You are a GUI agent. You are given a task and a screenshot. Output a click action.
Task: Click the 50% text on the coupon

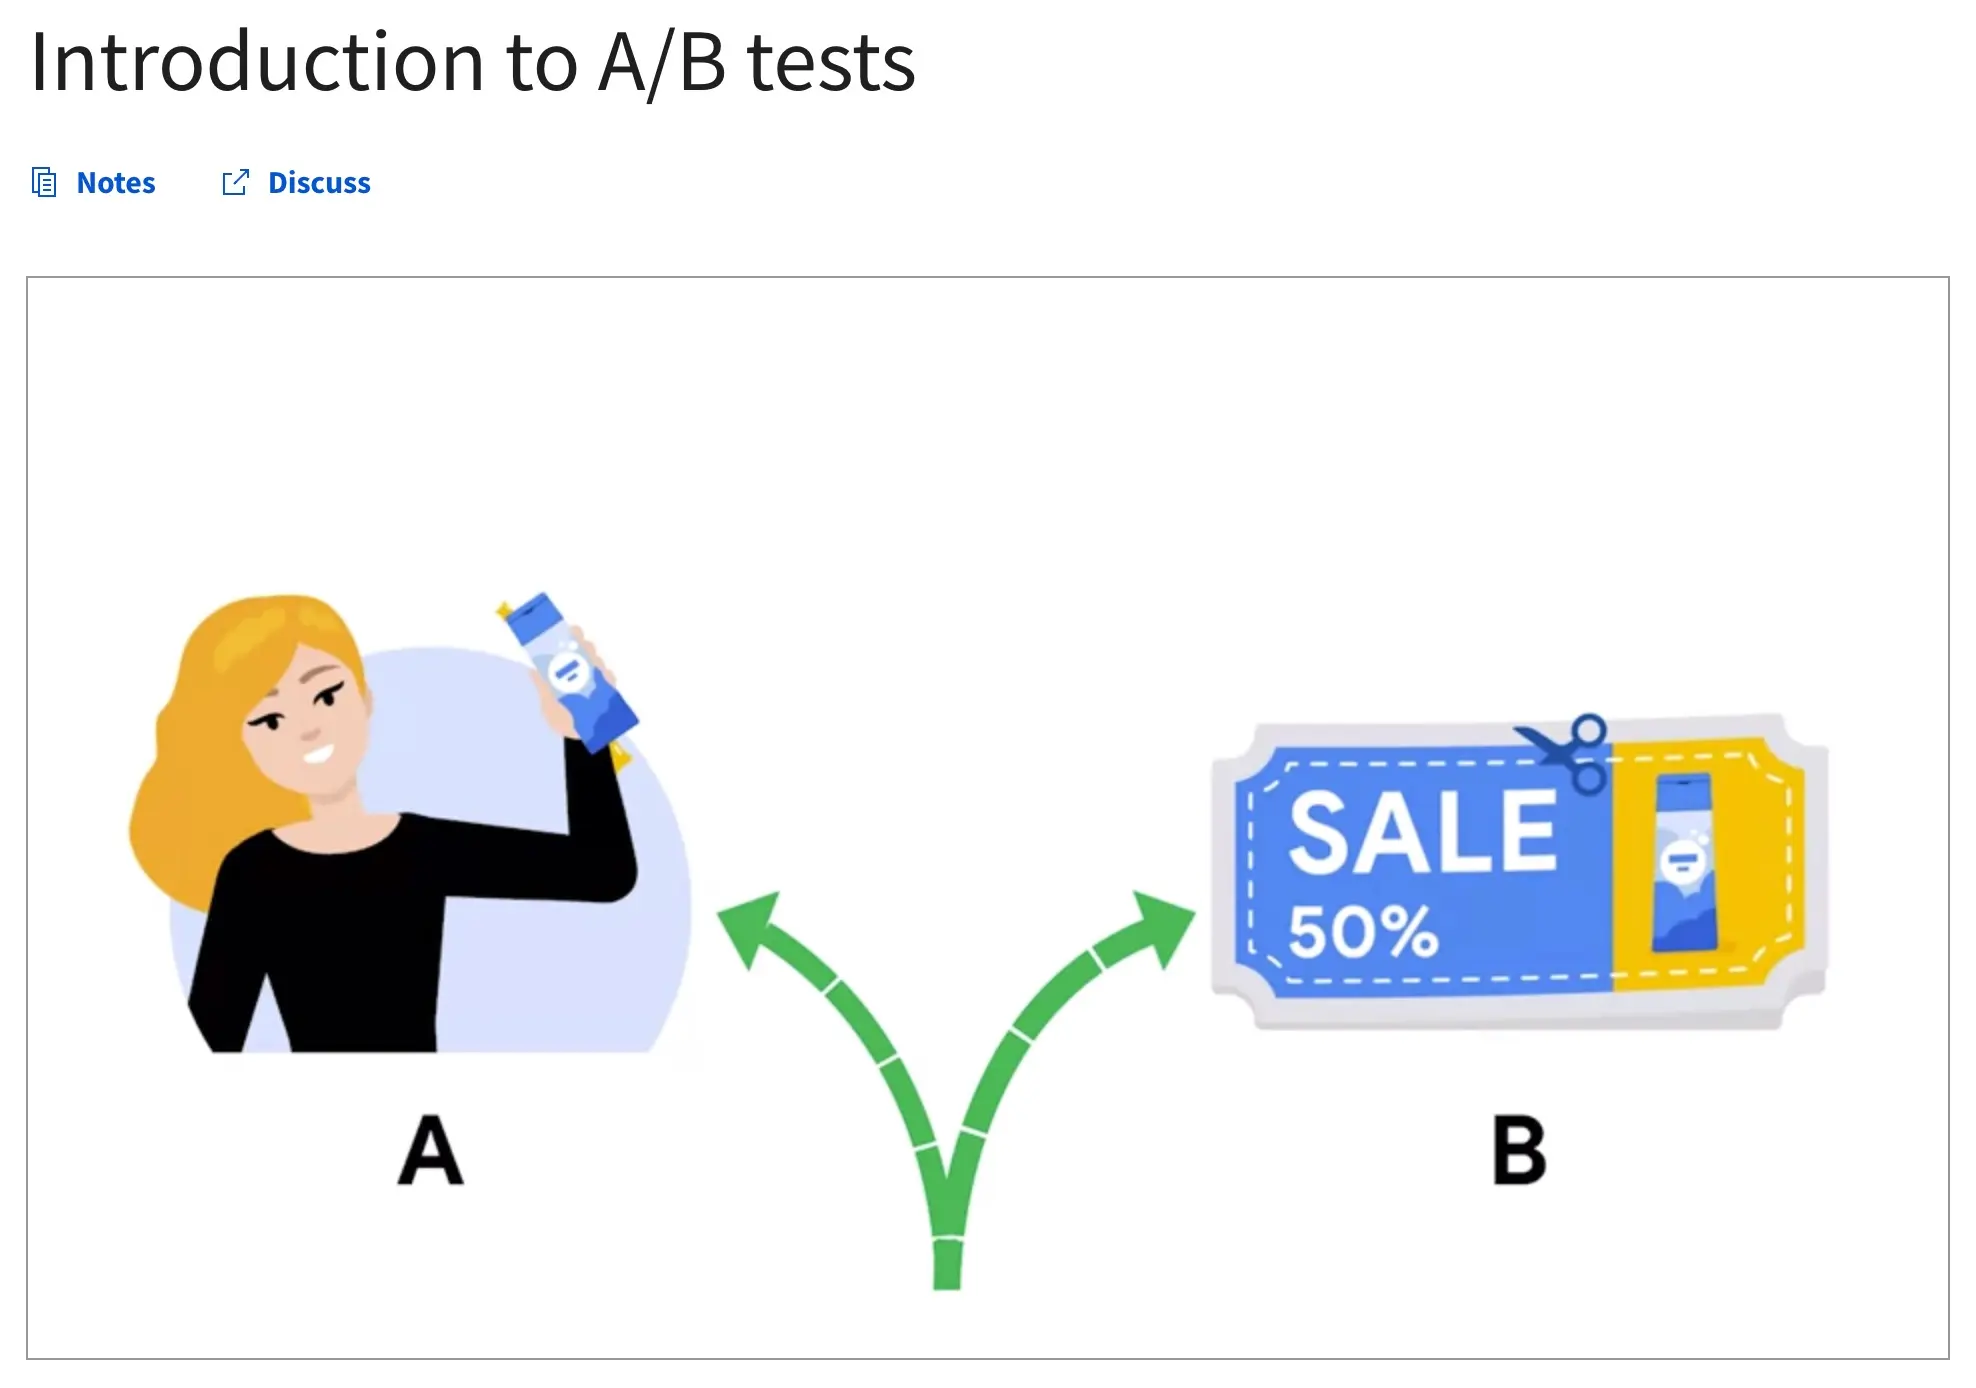click(1362, 932)
